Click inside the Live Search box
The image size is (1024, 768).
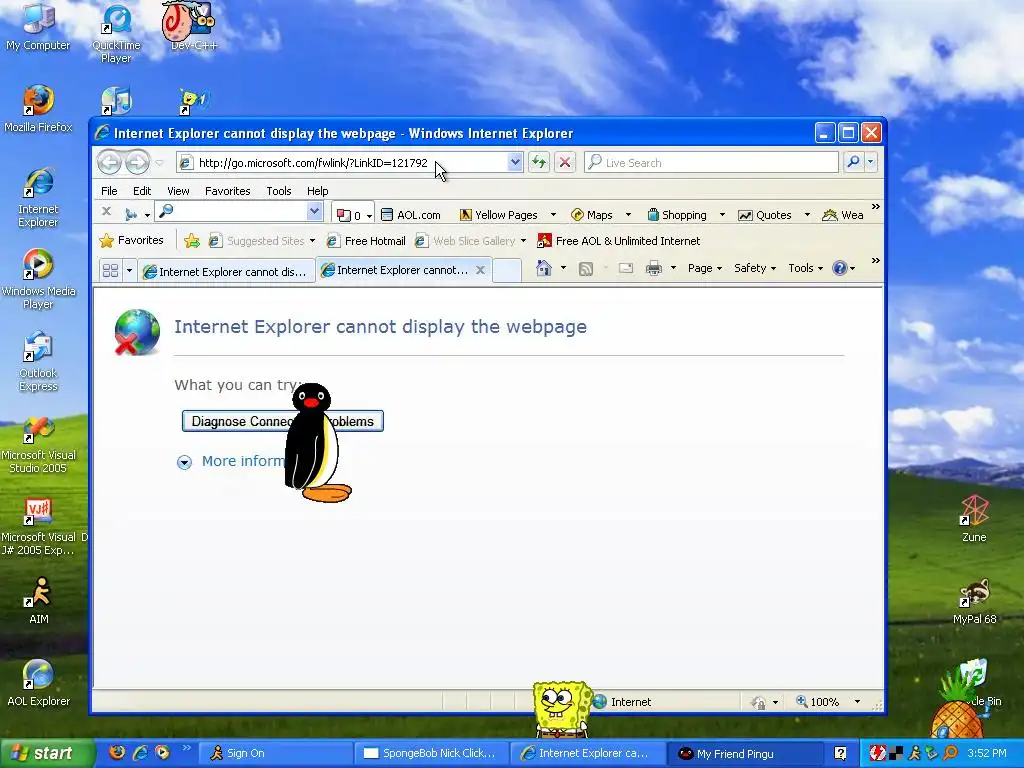click(712, 162)
